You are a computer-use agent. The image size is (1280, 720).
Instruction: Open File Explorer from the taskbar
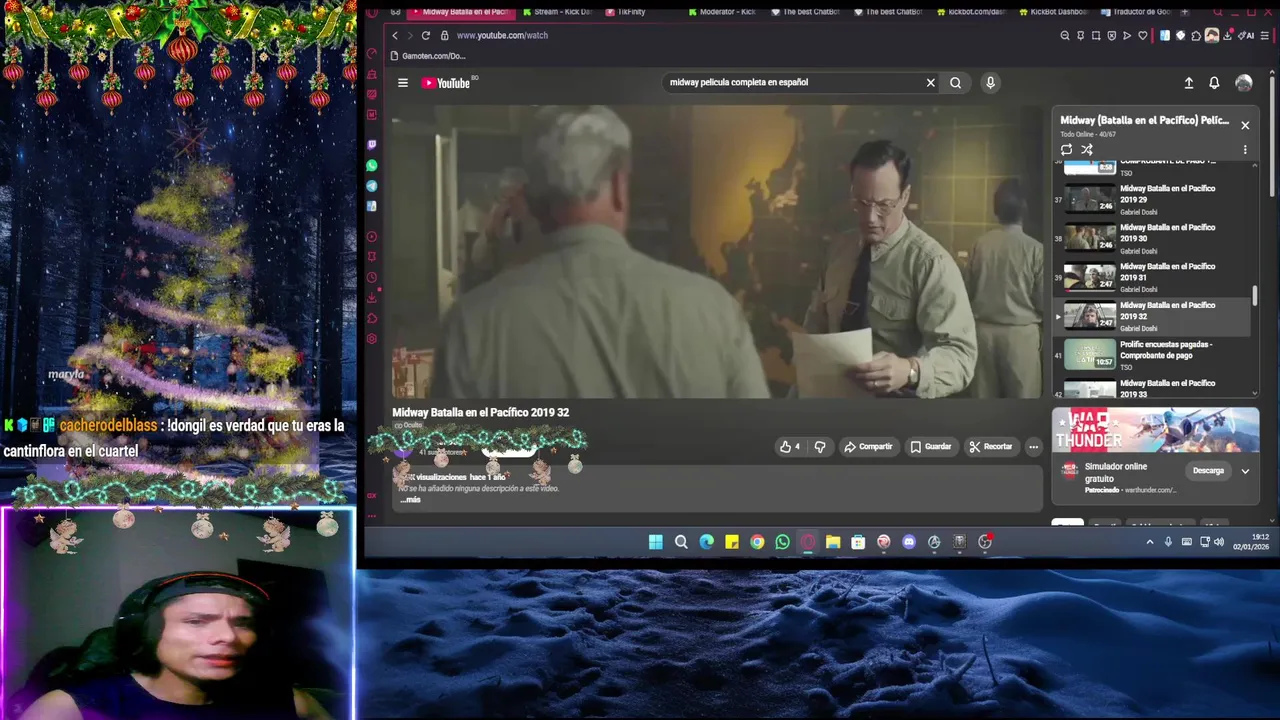(x=833, y=542)
